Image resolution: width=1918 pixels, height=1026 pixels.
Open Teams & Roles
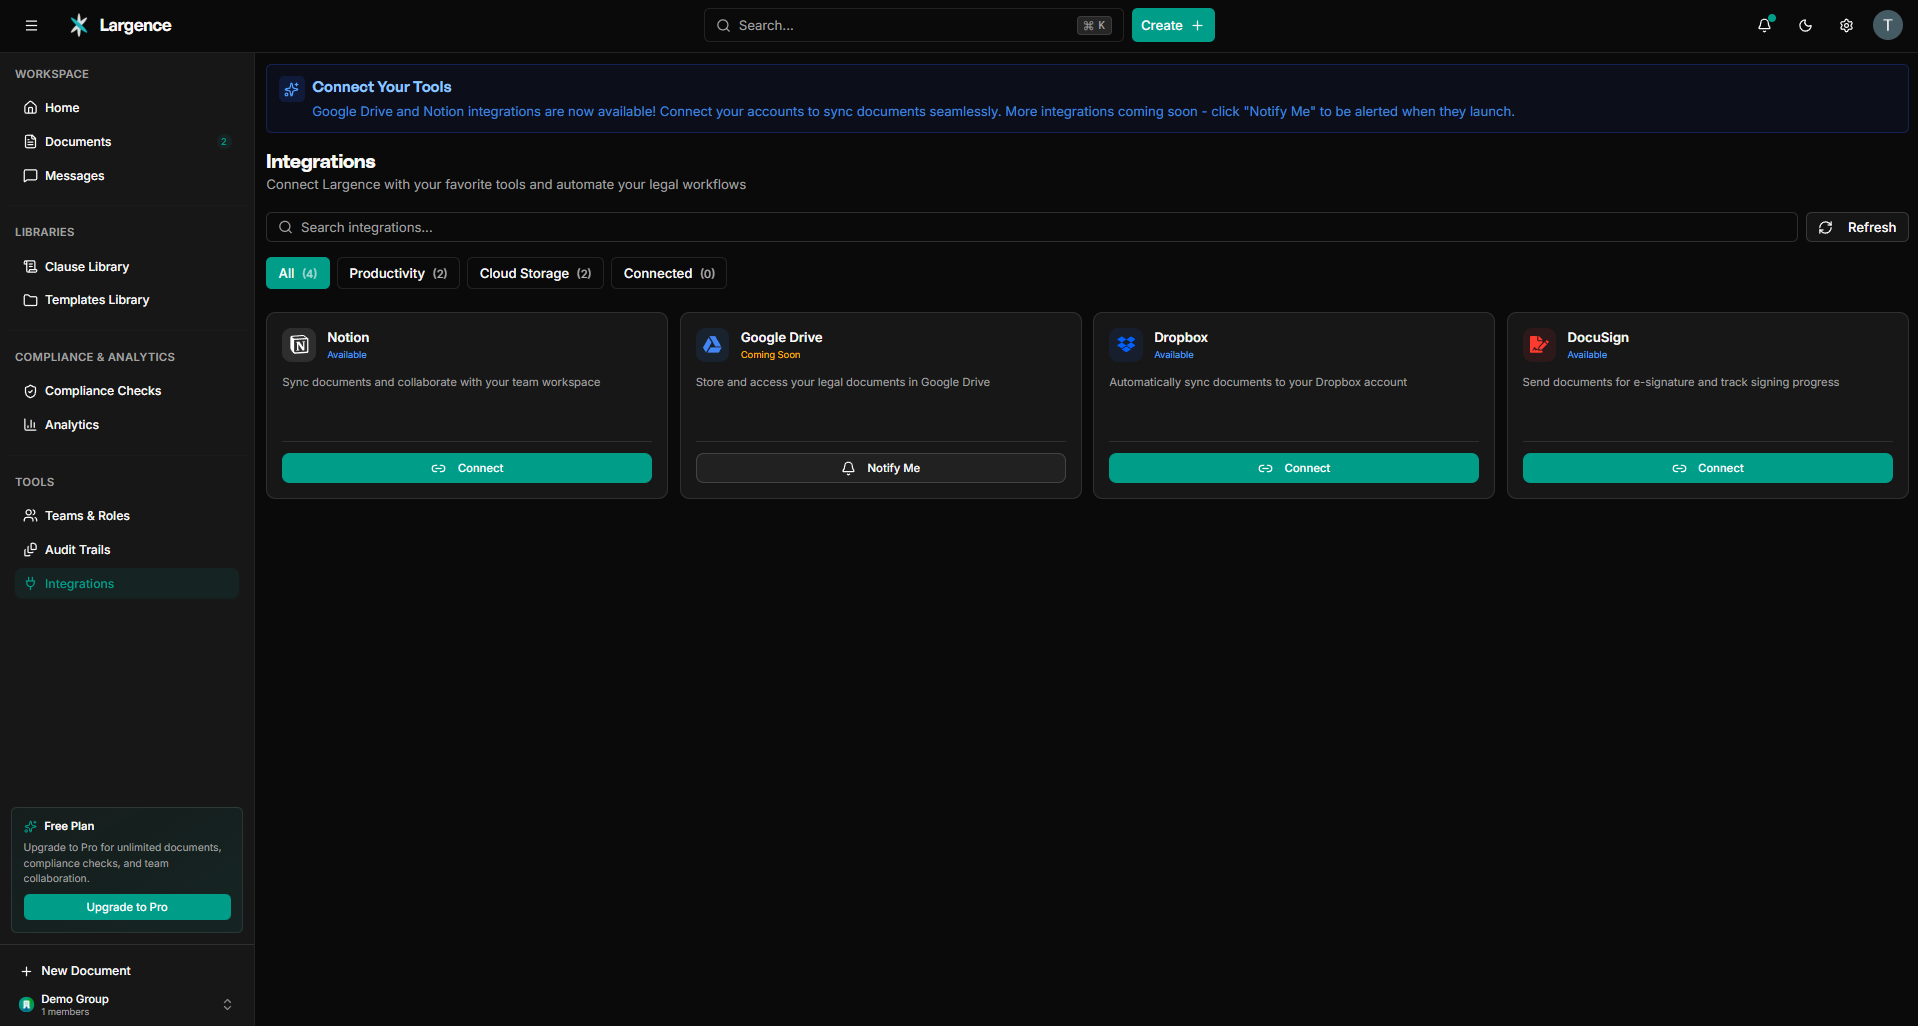point(127,516)
